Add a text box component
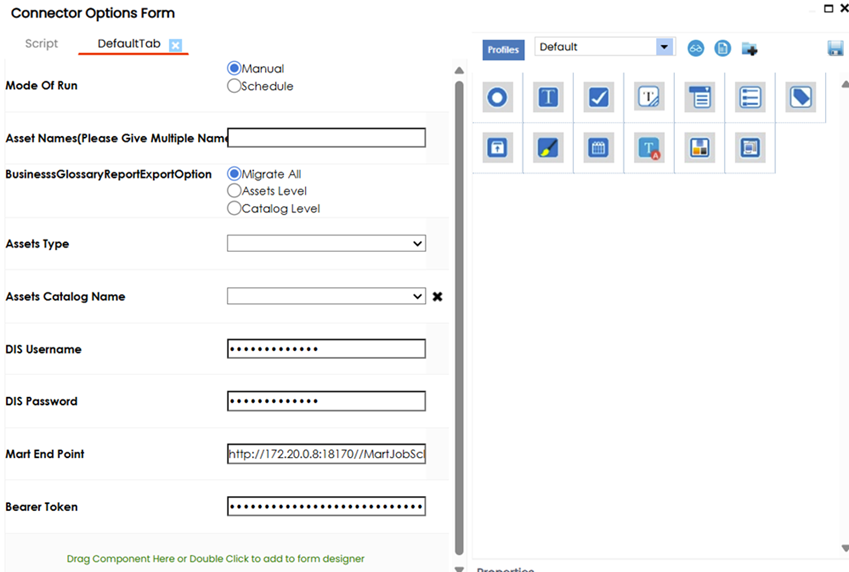Viewport: 849px width, 572px height. point(548,97)
